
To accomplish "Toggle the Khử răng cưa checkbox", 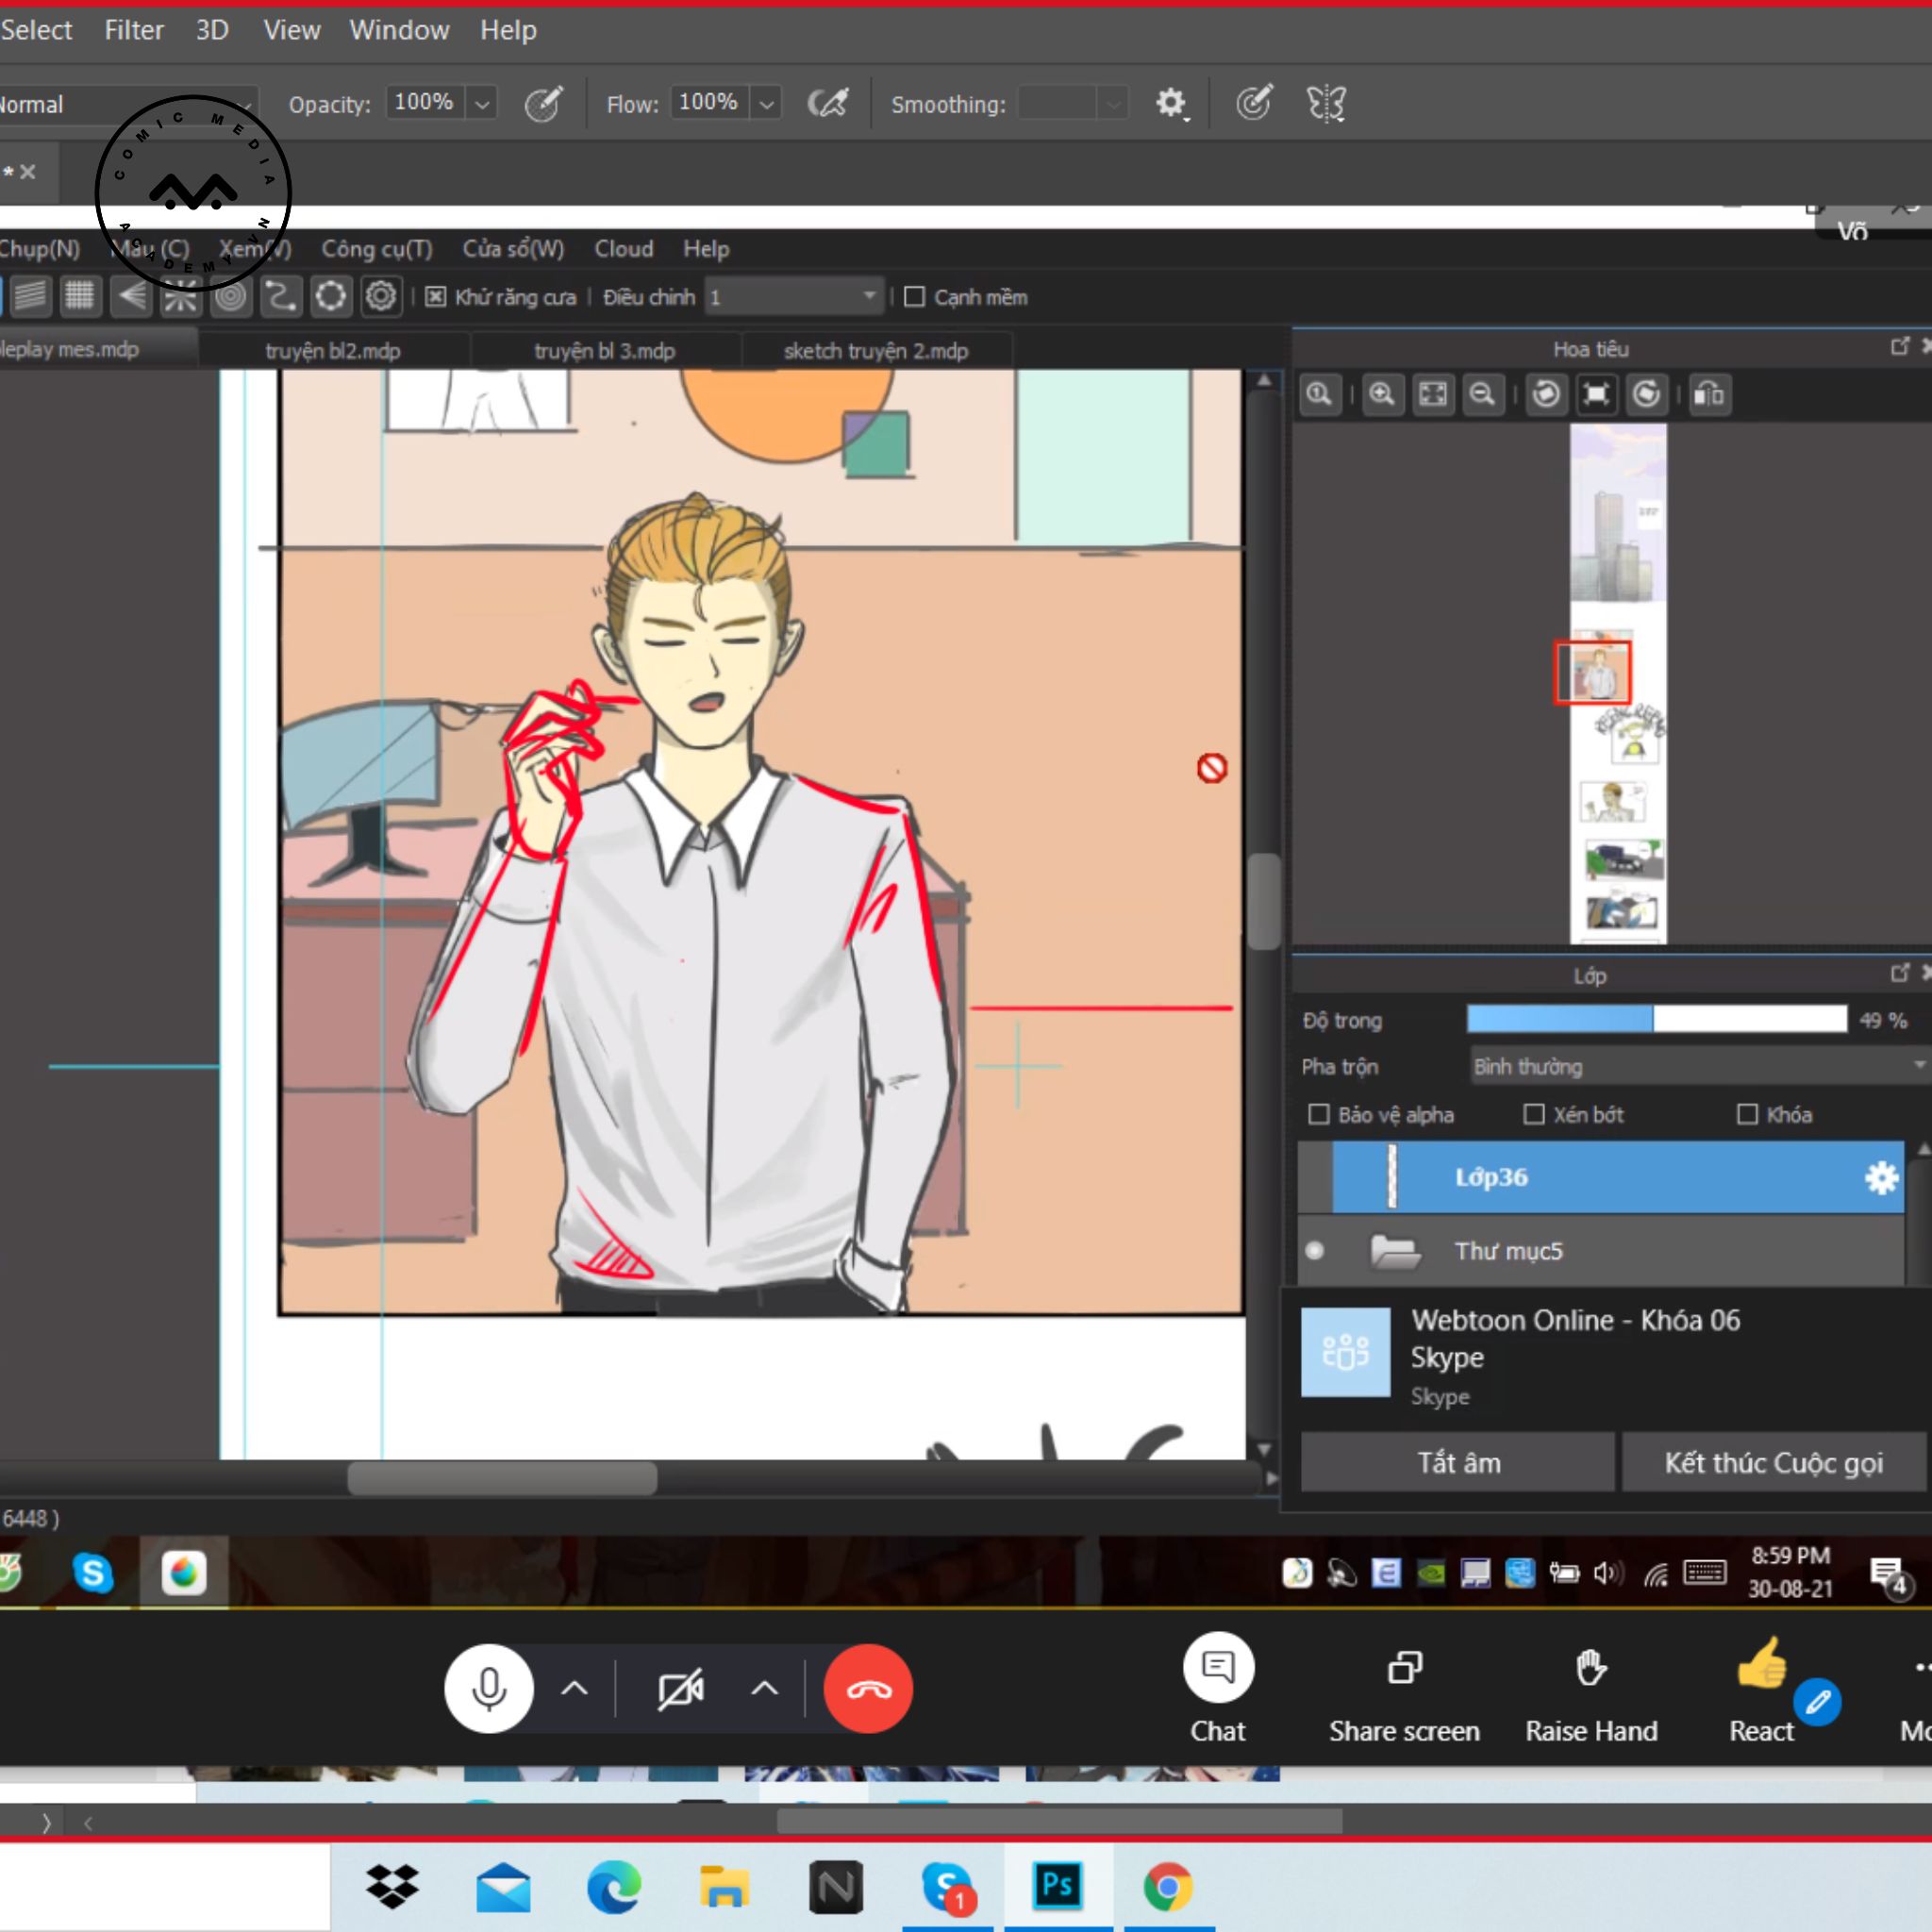I will (435, 297).
